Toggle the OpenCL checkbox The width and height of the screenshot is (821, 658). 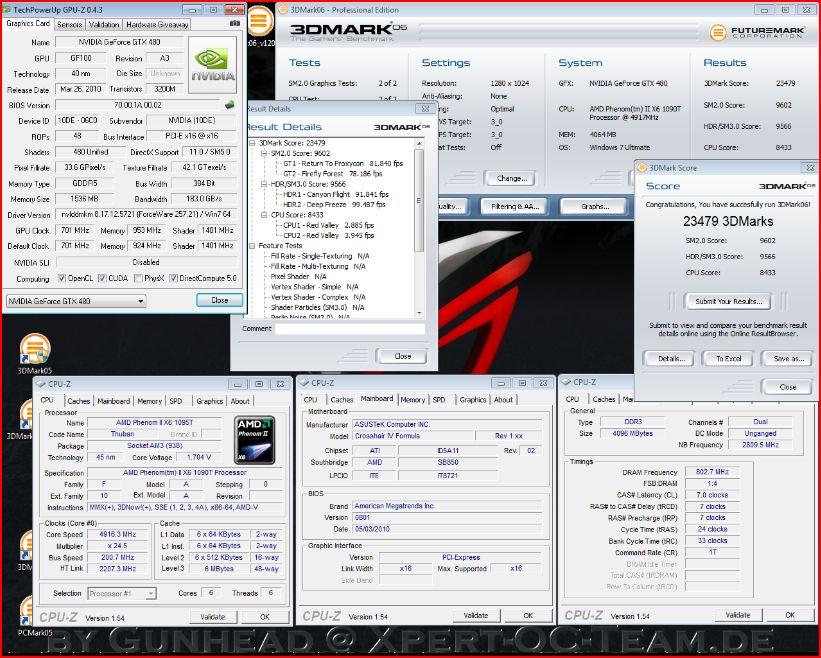(62, 278)
